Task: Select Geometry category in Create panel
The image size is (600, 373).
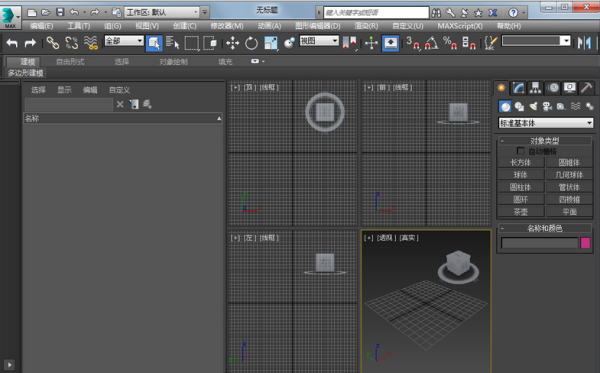Action: pyautogui.click(x=505, y=106)
